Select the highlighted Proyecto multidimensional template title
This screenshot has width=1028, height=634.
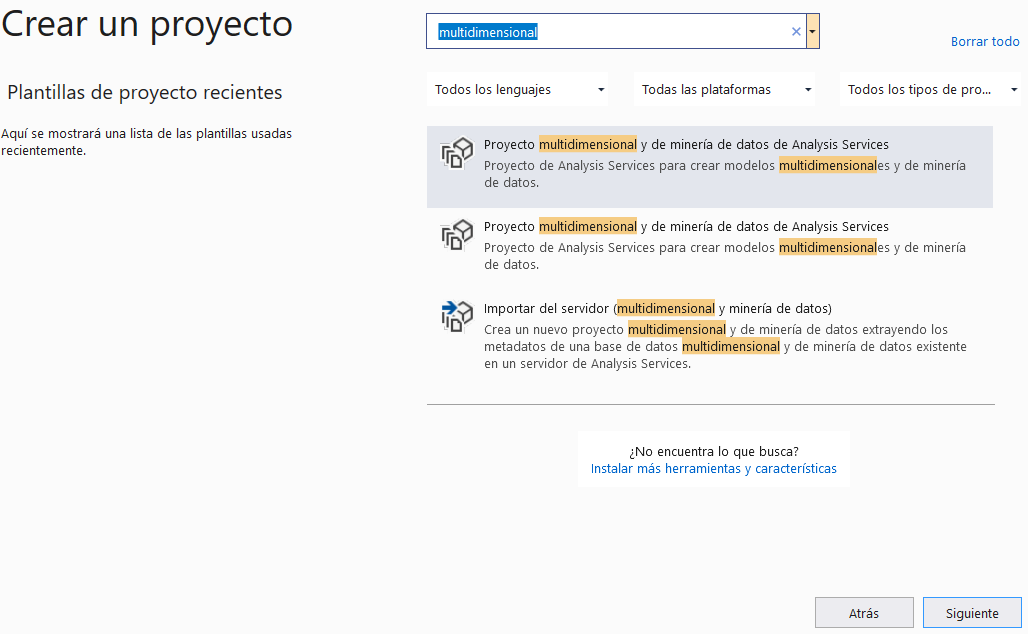(x=686, y=145)
